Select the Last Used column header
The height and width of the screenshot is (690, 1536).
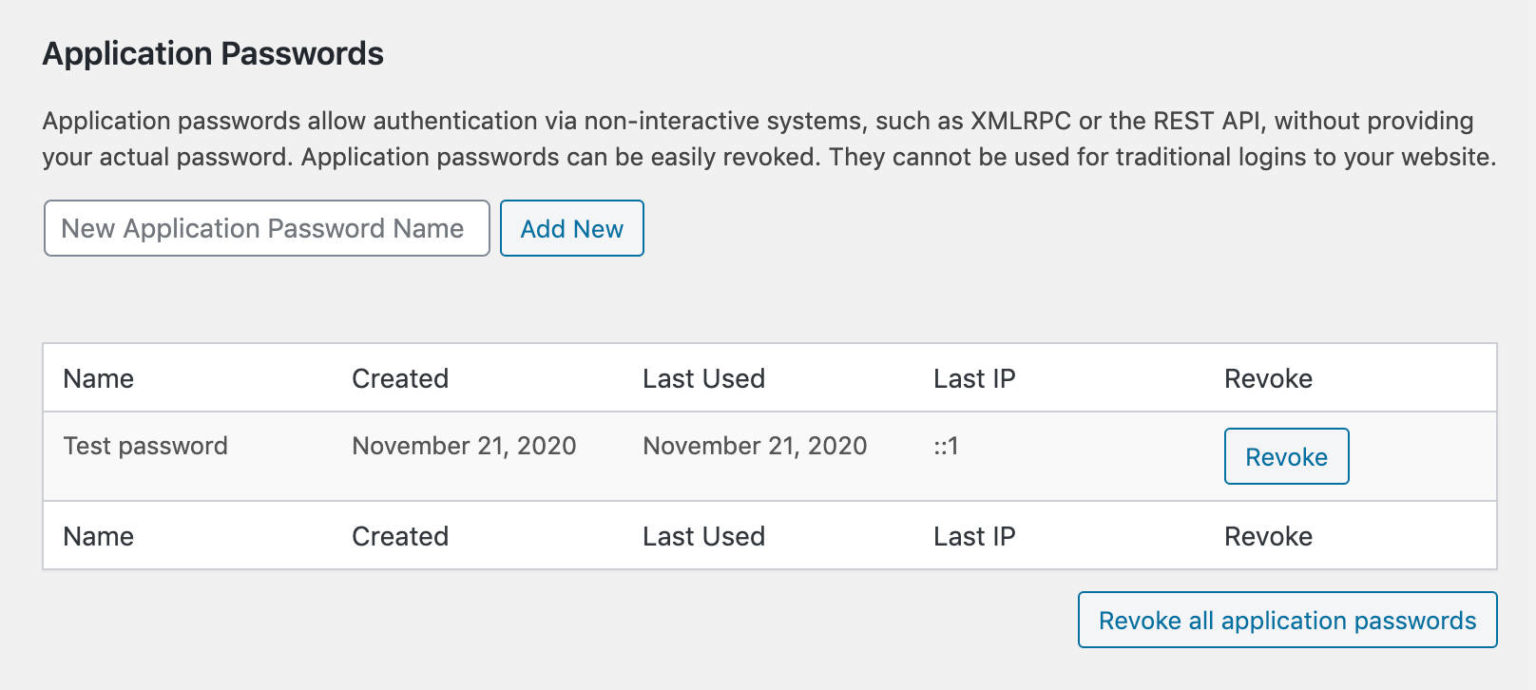(x=704, y=378)
